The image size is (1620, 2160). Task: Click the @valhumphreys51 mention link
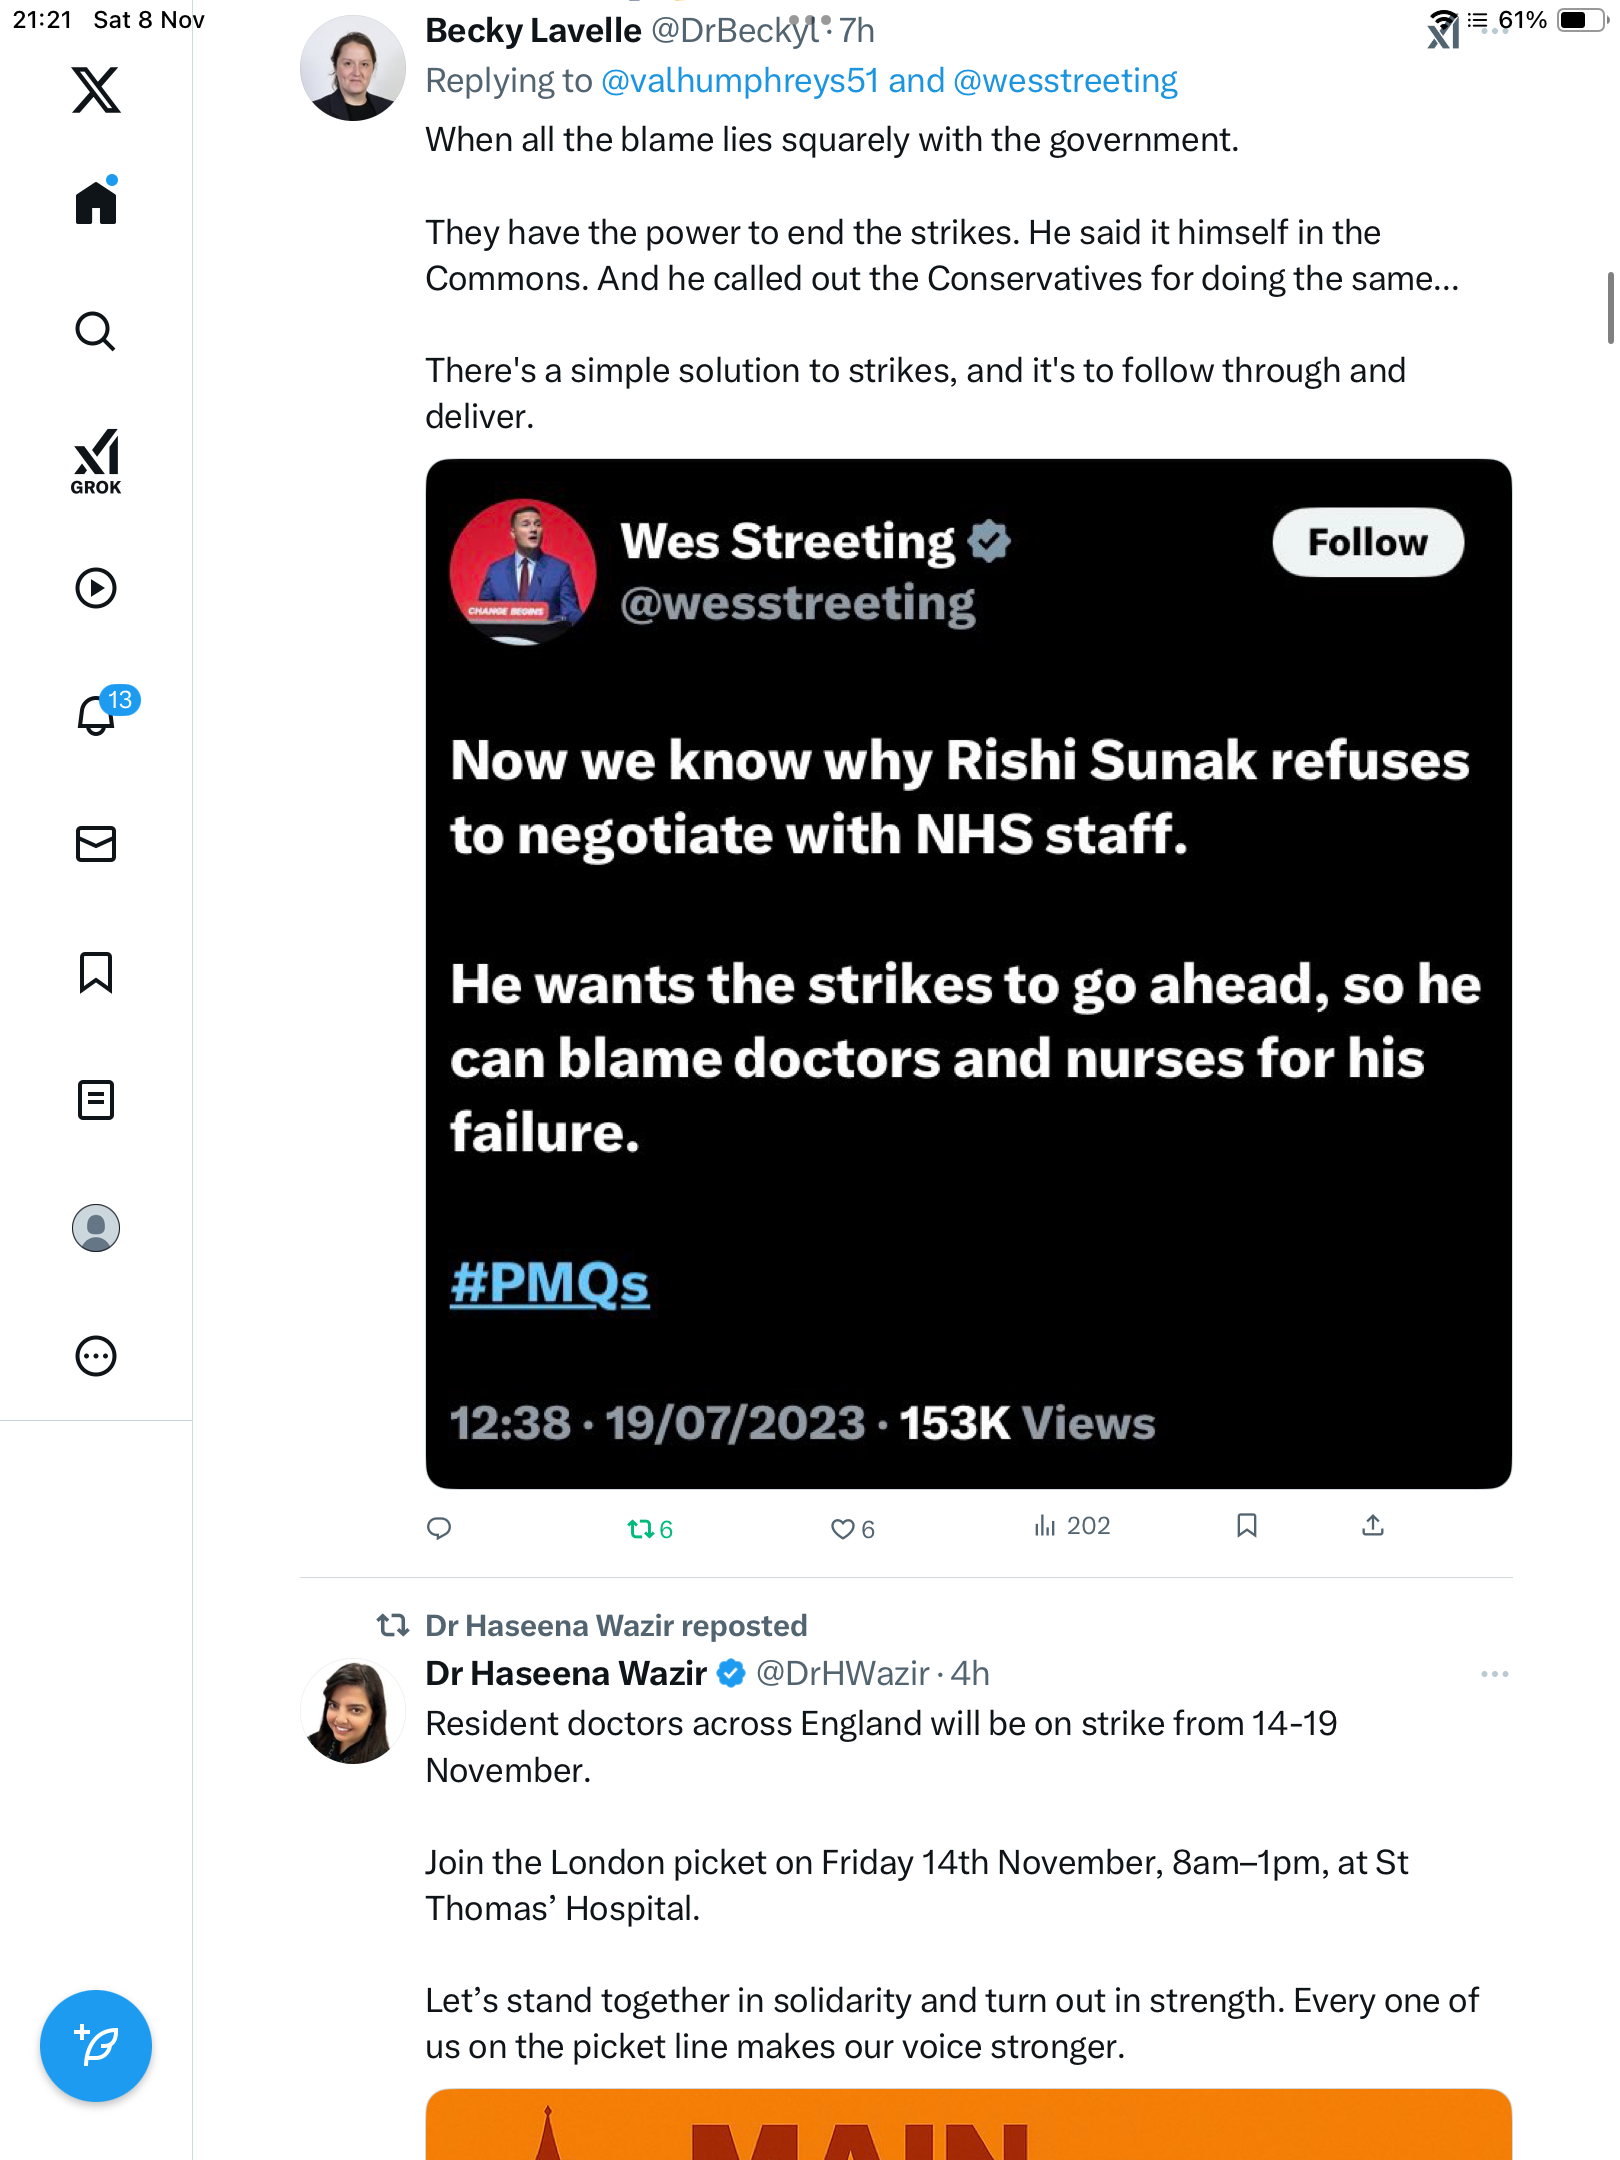[x=739, y=81]
